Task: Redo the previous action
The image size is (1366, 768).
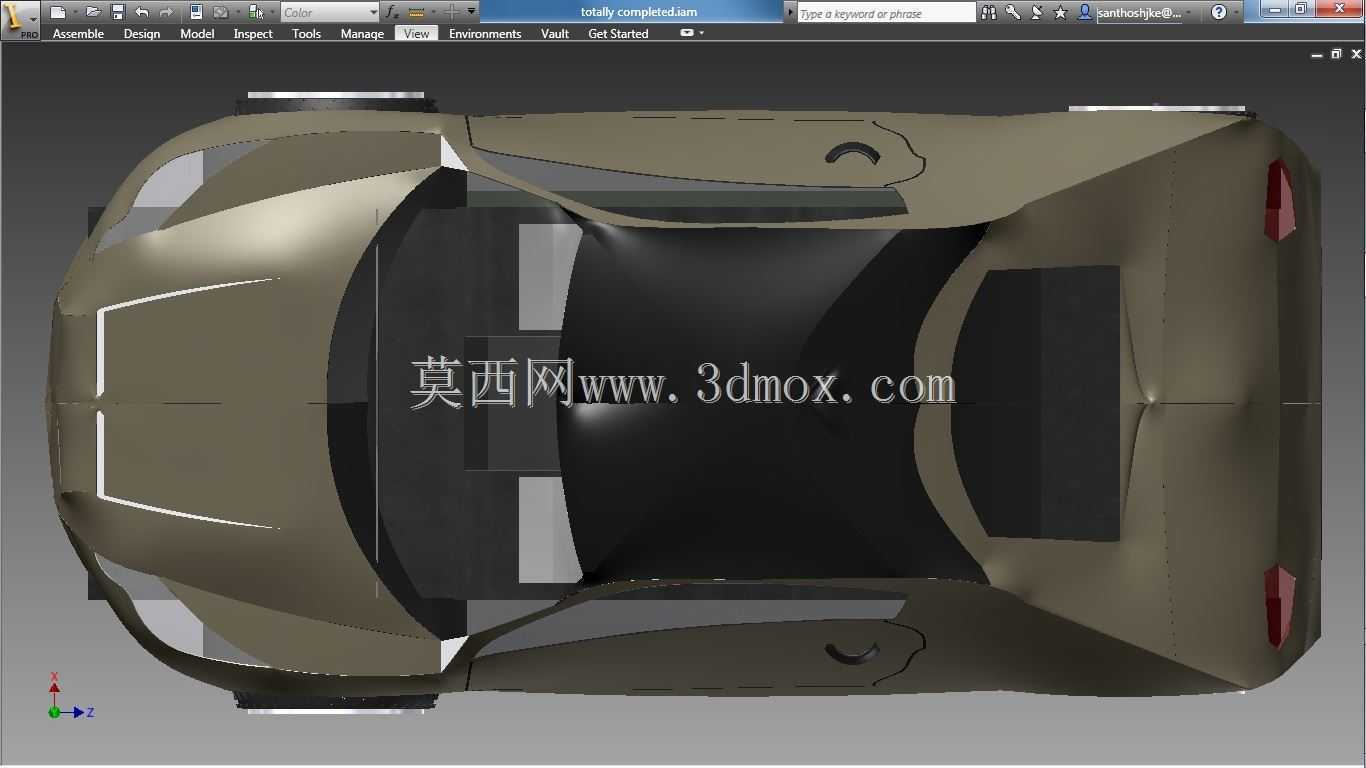Action: 166,12
